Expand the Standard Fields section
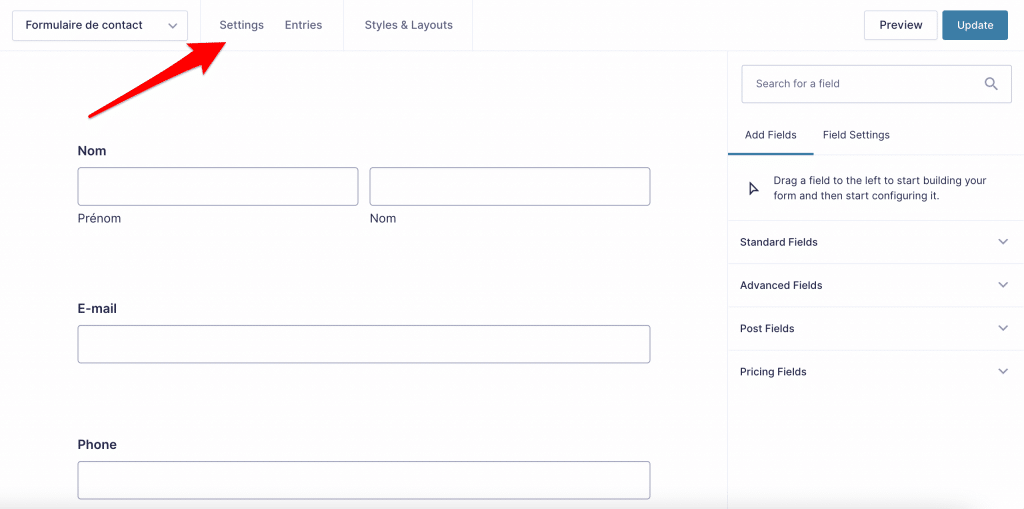 (x=874, y=242)
